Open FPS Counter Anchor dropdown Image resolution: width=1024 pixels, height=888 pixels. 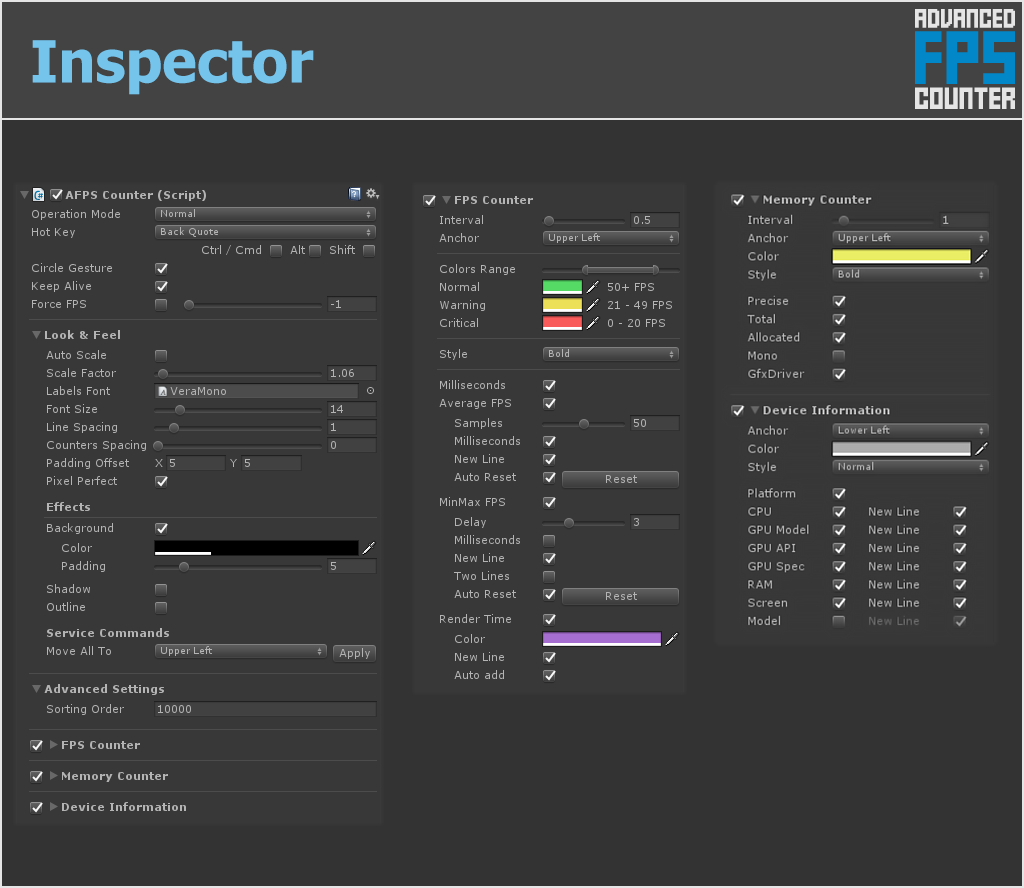pyautogui.click(x=611, y=238)
